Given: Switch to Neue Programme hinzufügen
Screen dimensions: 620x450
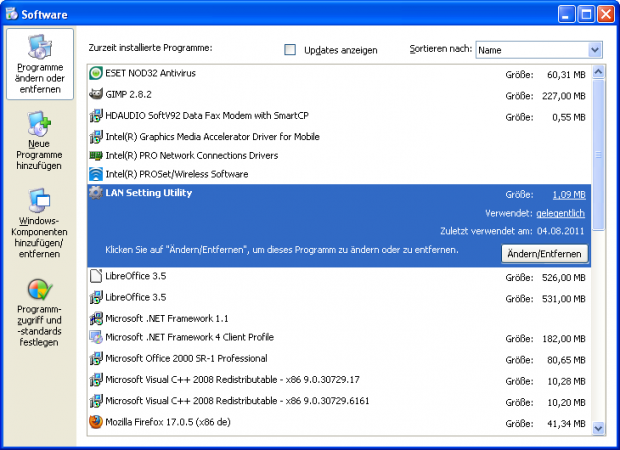Looking at the screenshot, I should pyautogui.click(x=39, y=142).
